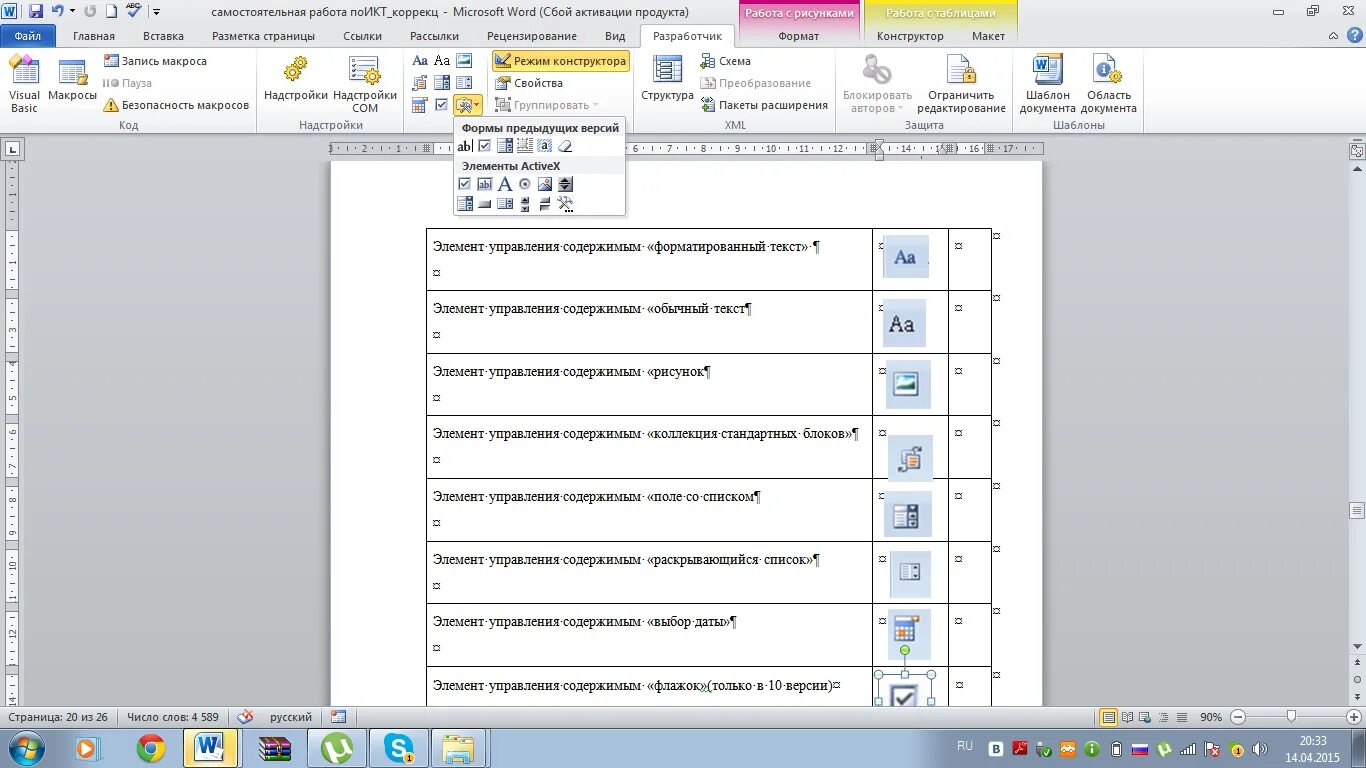Viewport: 1366px width, 768px height.
Task: Insert picture content control from ribbon
Action: [x=464, y=61]
